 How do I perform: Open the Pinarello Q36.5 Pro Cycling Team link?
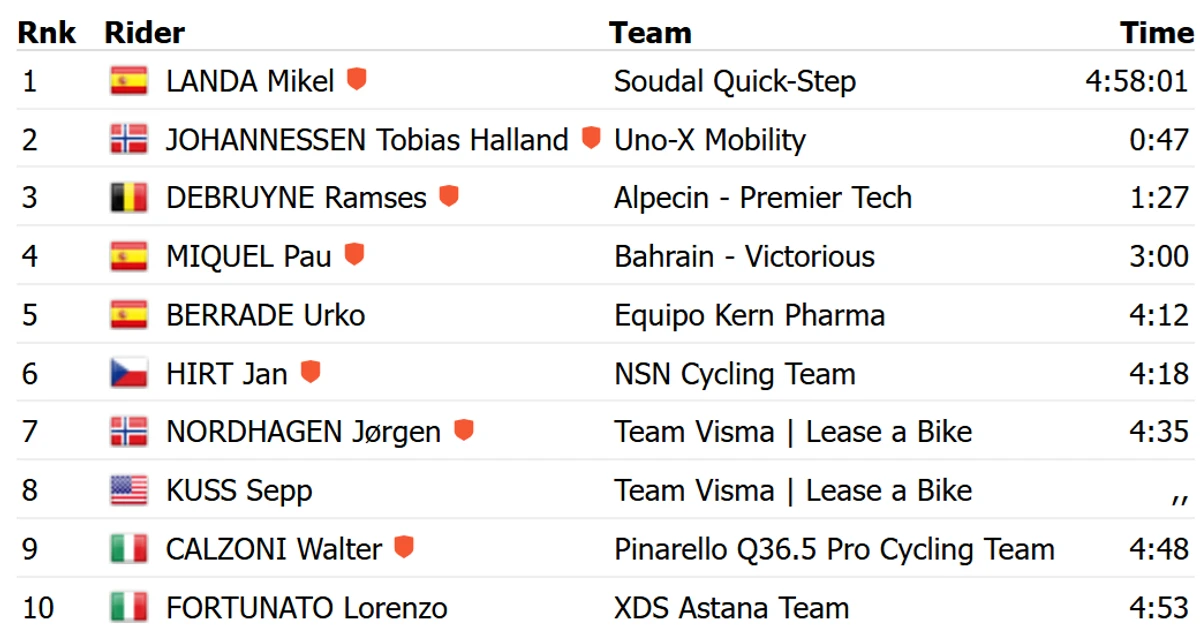click(x=834, y=550)
